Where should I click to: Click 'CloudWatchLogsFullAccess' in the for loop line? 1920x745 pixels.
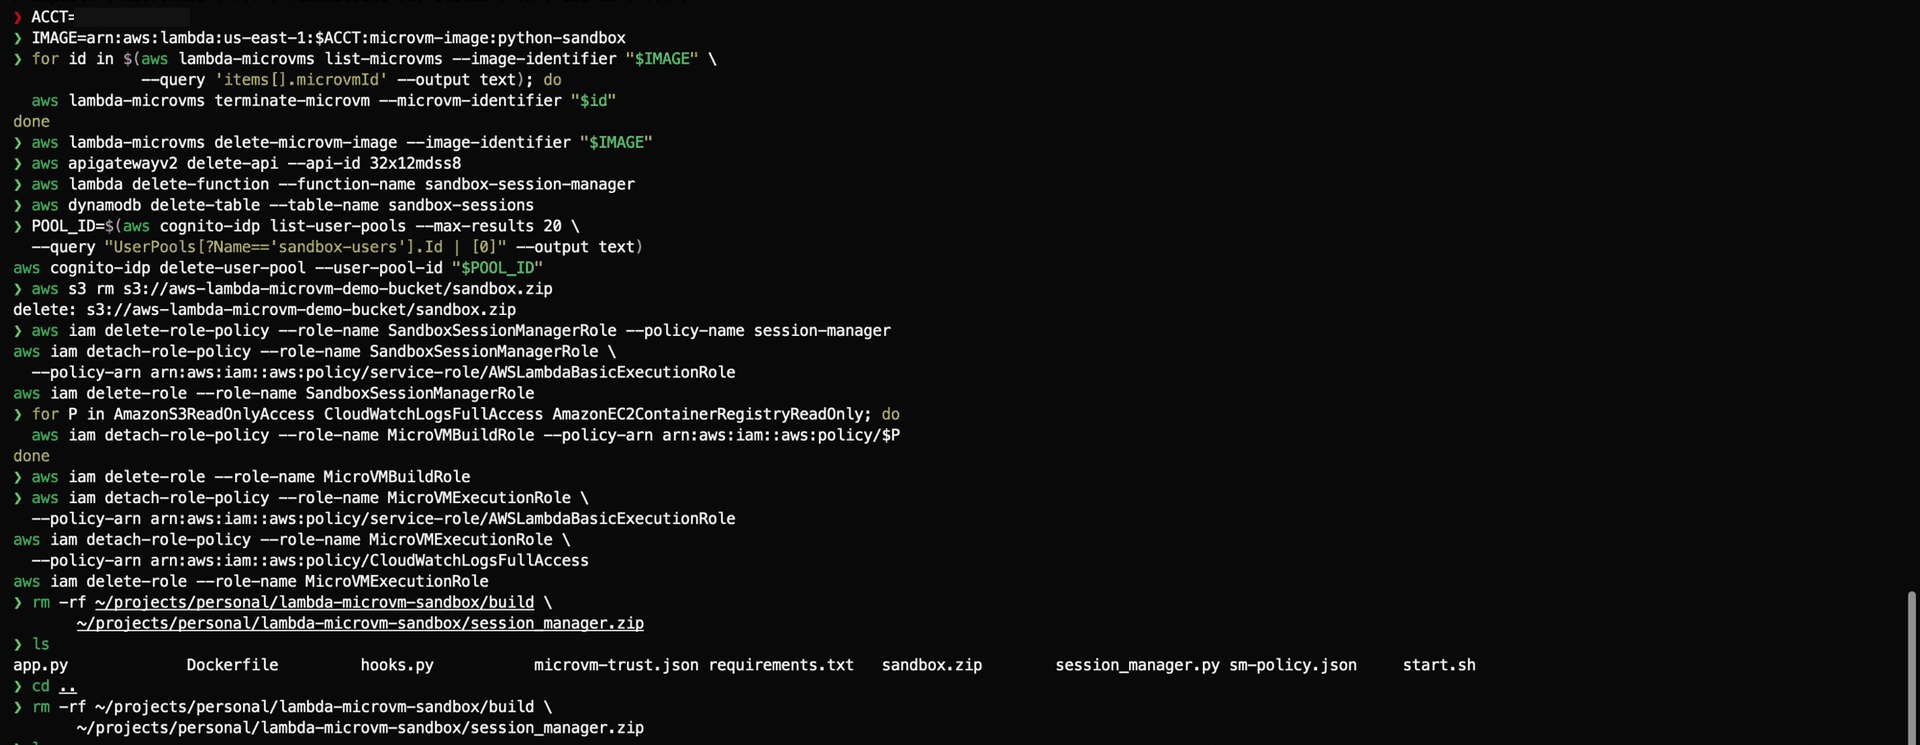(433, 414)
